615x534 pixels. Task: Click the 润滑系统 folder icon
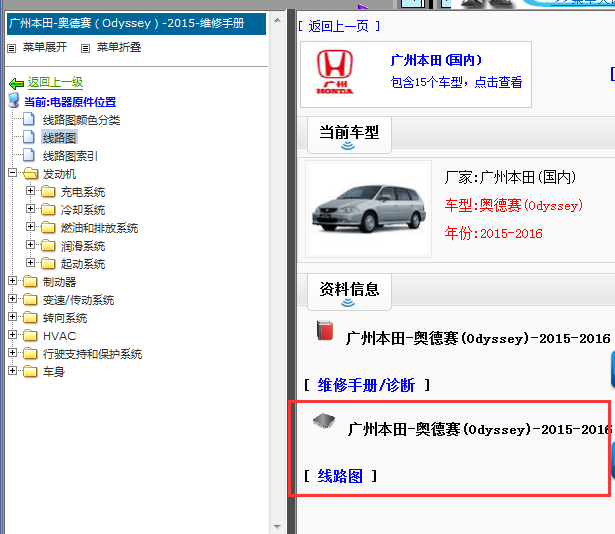pos(48,246)
